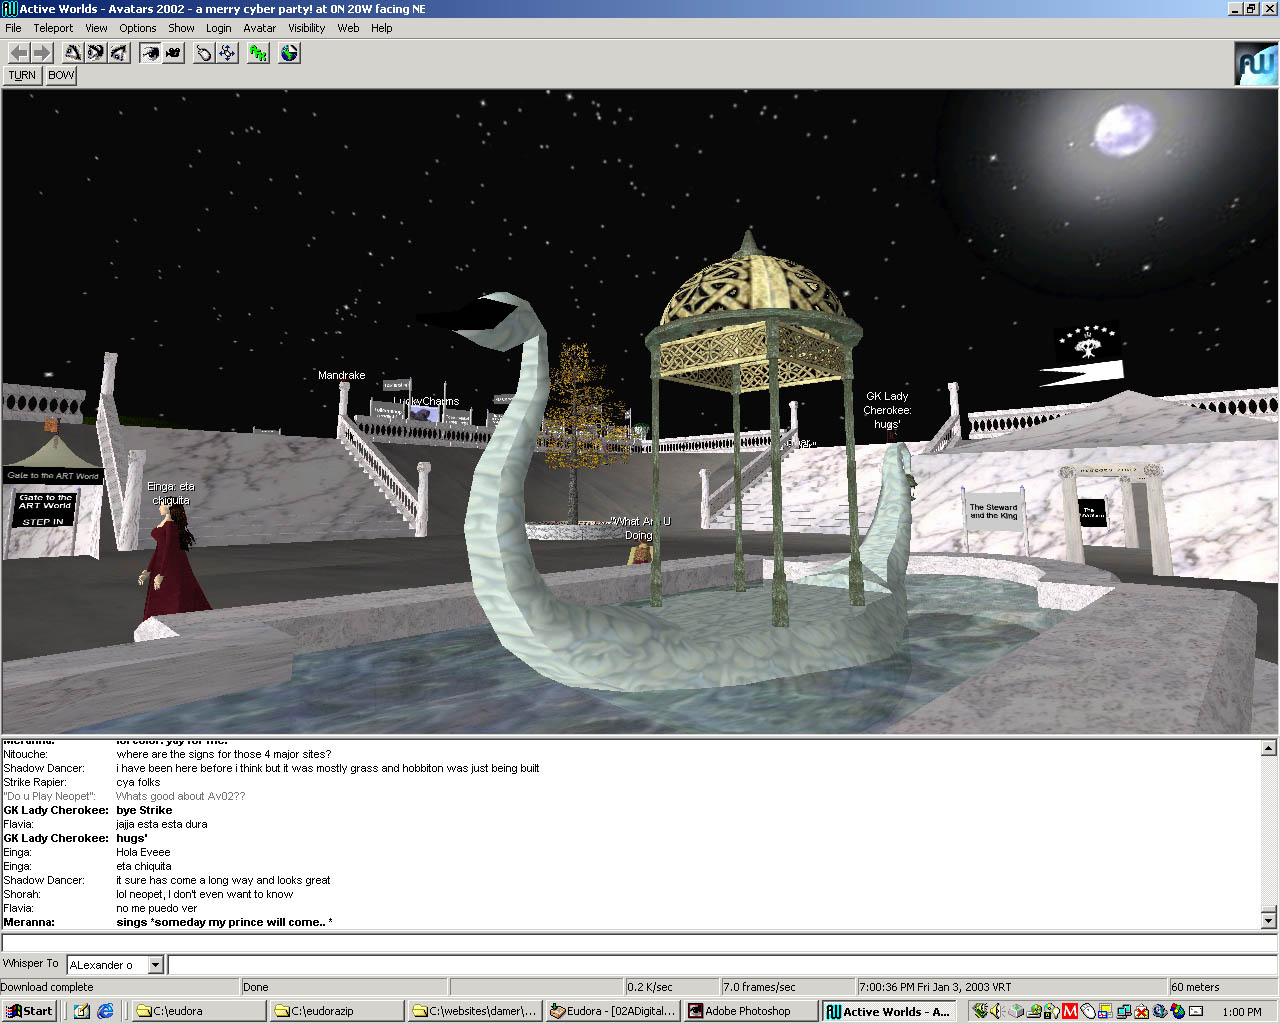Toggle first person view eye button
1280x1024 pixels.
click(150, 53)
